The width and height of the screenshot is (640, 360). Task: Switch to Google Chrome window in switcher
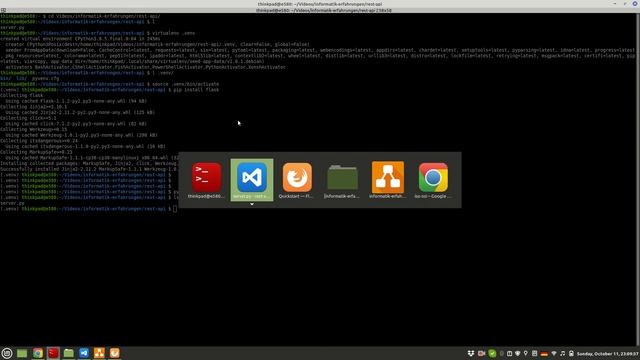tap(433, 180)
